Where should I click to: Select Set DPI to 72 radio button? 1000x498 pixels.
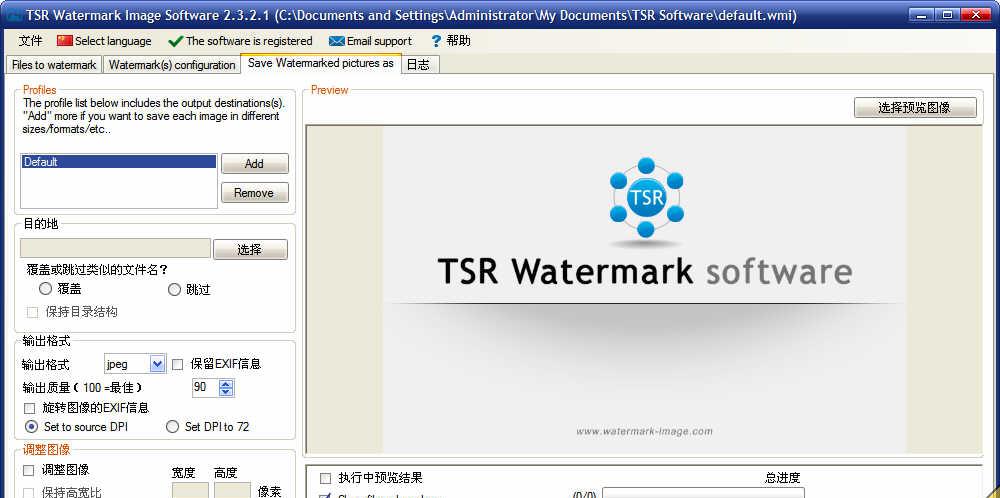(x=172, y=427)
